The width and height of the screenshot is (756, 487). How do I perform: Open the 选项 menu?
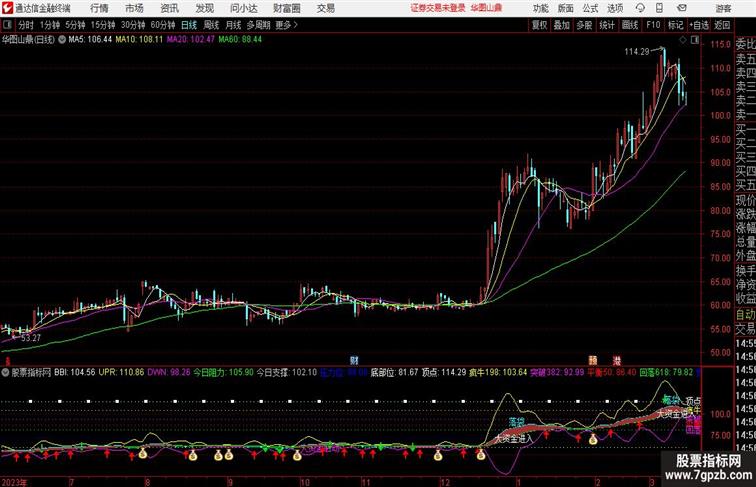tap(615, 8)
